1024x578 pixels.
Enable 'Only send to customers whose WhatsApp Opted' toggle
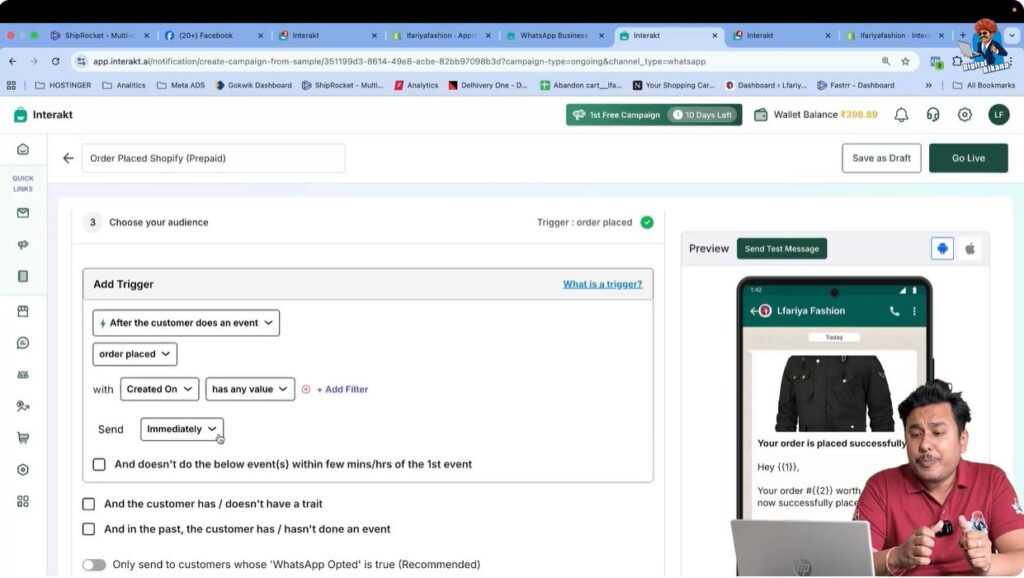pyautogui.click(x=94, y=564)
